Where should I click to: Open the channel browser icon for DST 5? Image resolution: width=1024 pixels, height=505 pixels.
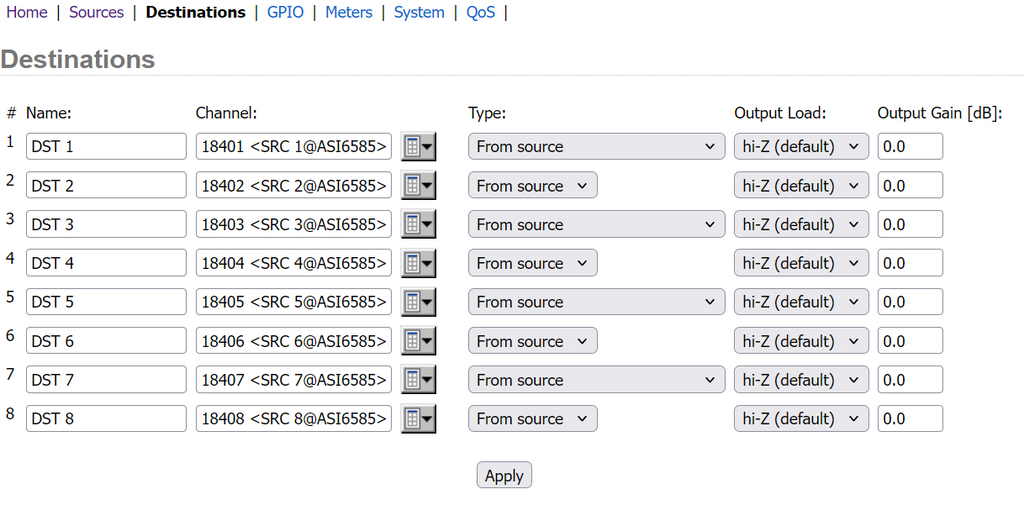[x=418, y=302]
